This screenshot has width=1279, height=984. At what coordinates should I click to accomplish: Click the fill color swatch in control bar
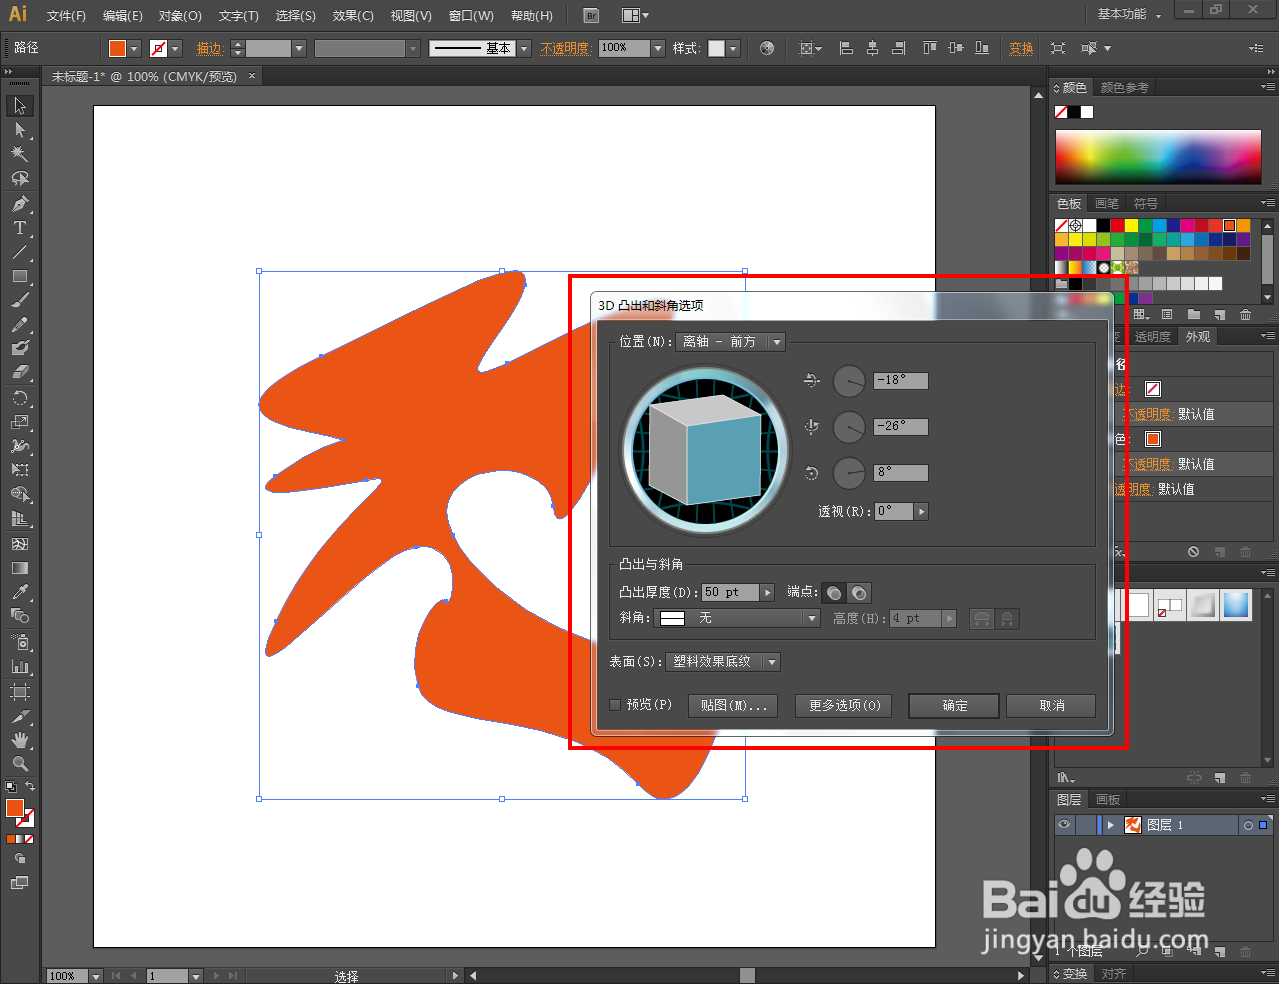[x=117, y=48]
